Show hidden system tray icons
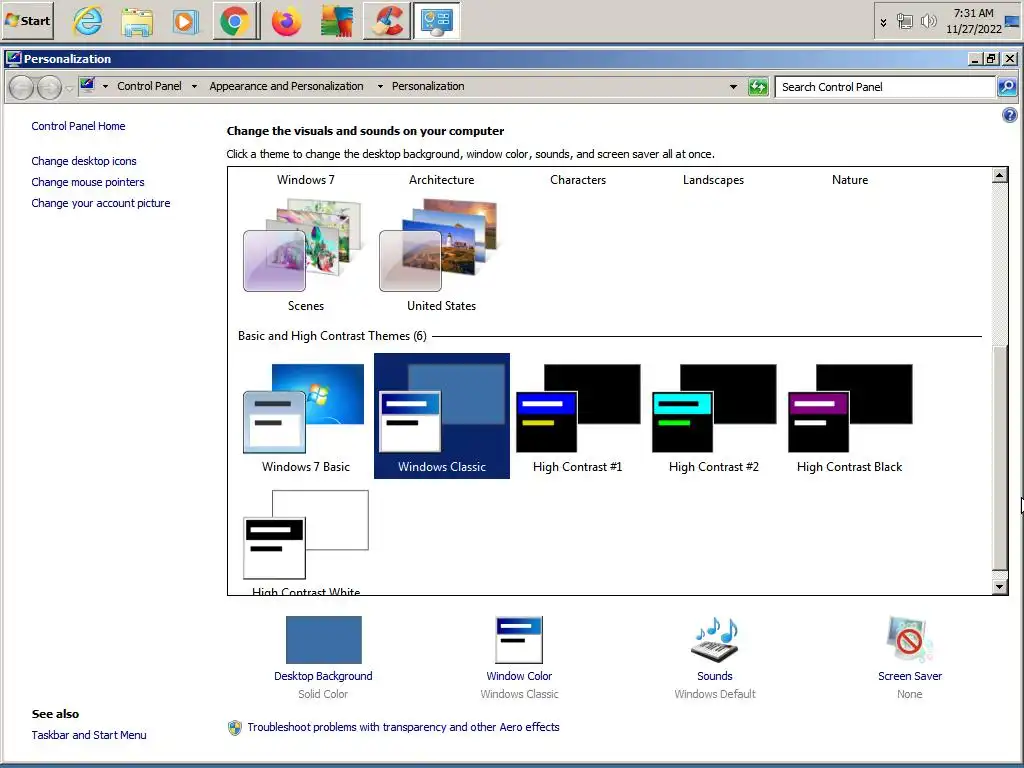 tap(883, 22)
